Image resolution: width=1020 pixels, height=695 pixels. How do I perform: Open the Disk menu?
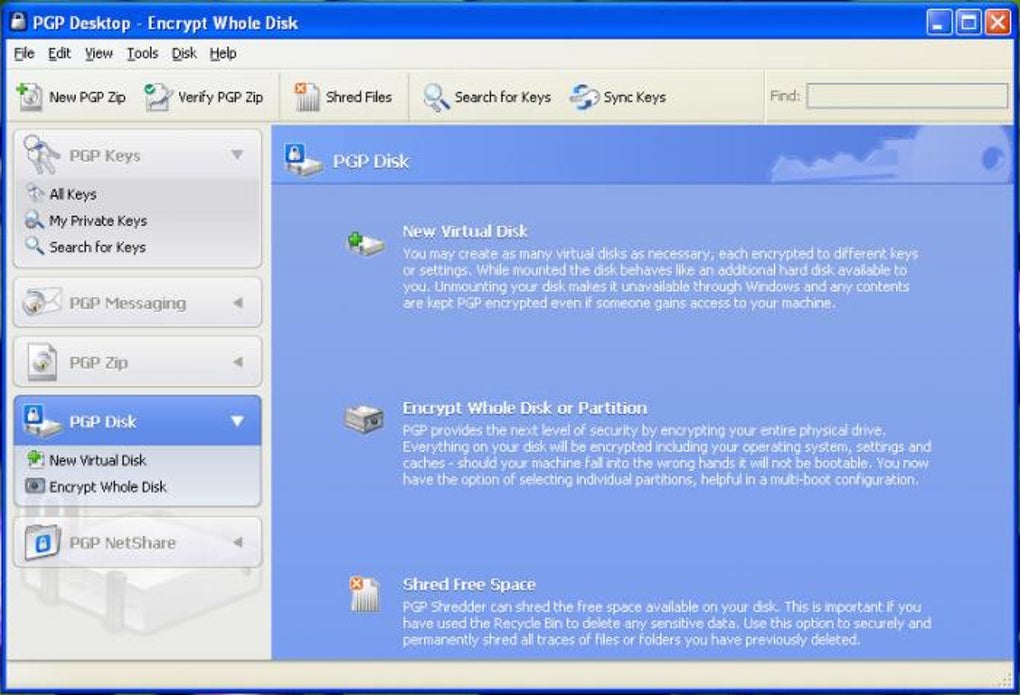click(x=184, y=53)
